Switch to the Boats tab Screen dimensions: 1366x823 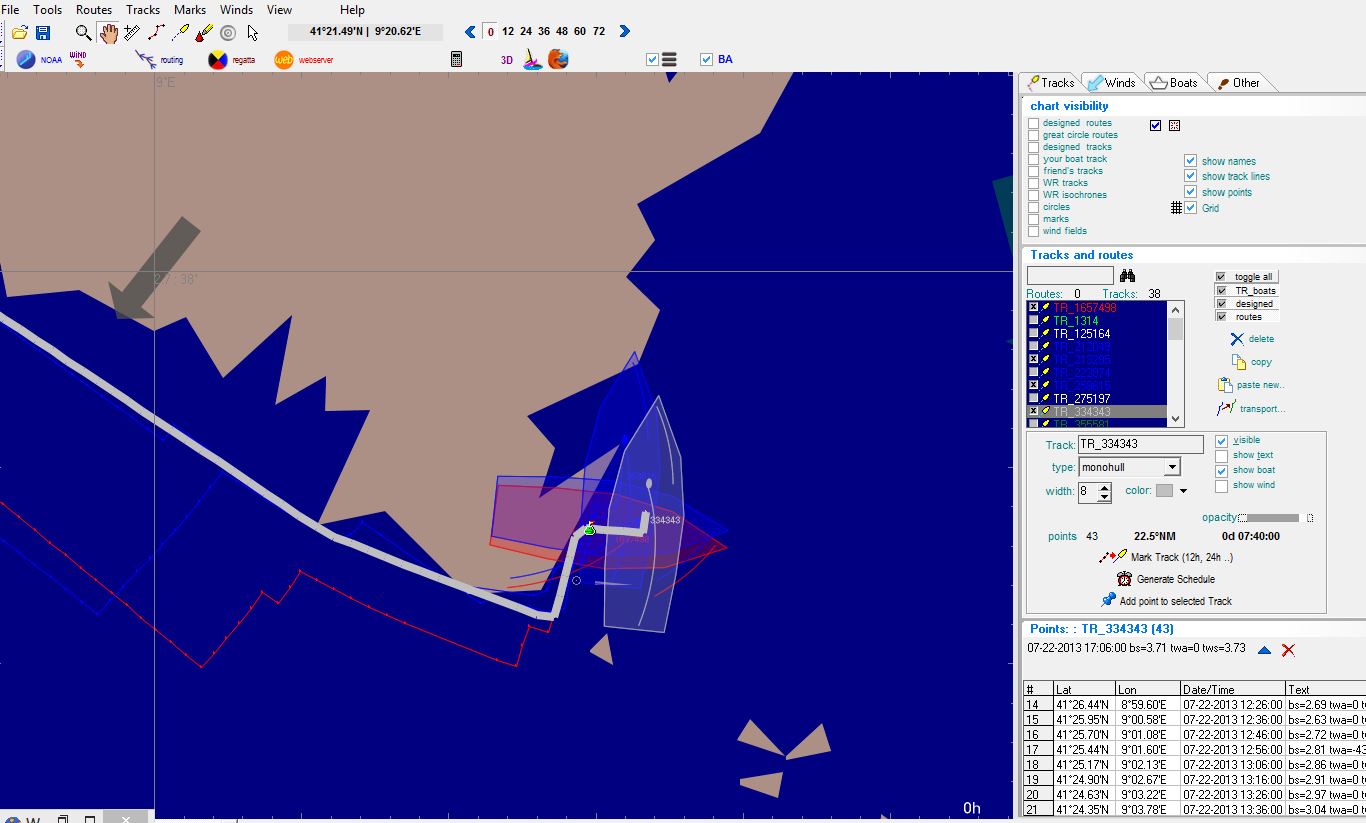tap(1173, 82)
